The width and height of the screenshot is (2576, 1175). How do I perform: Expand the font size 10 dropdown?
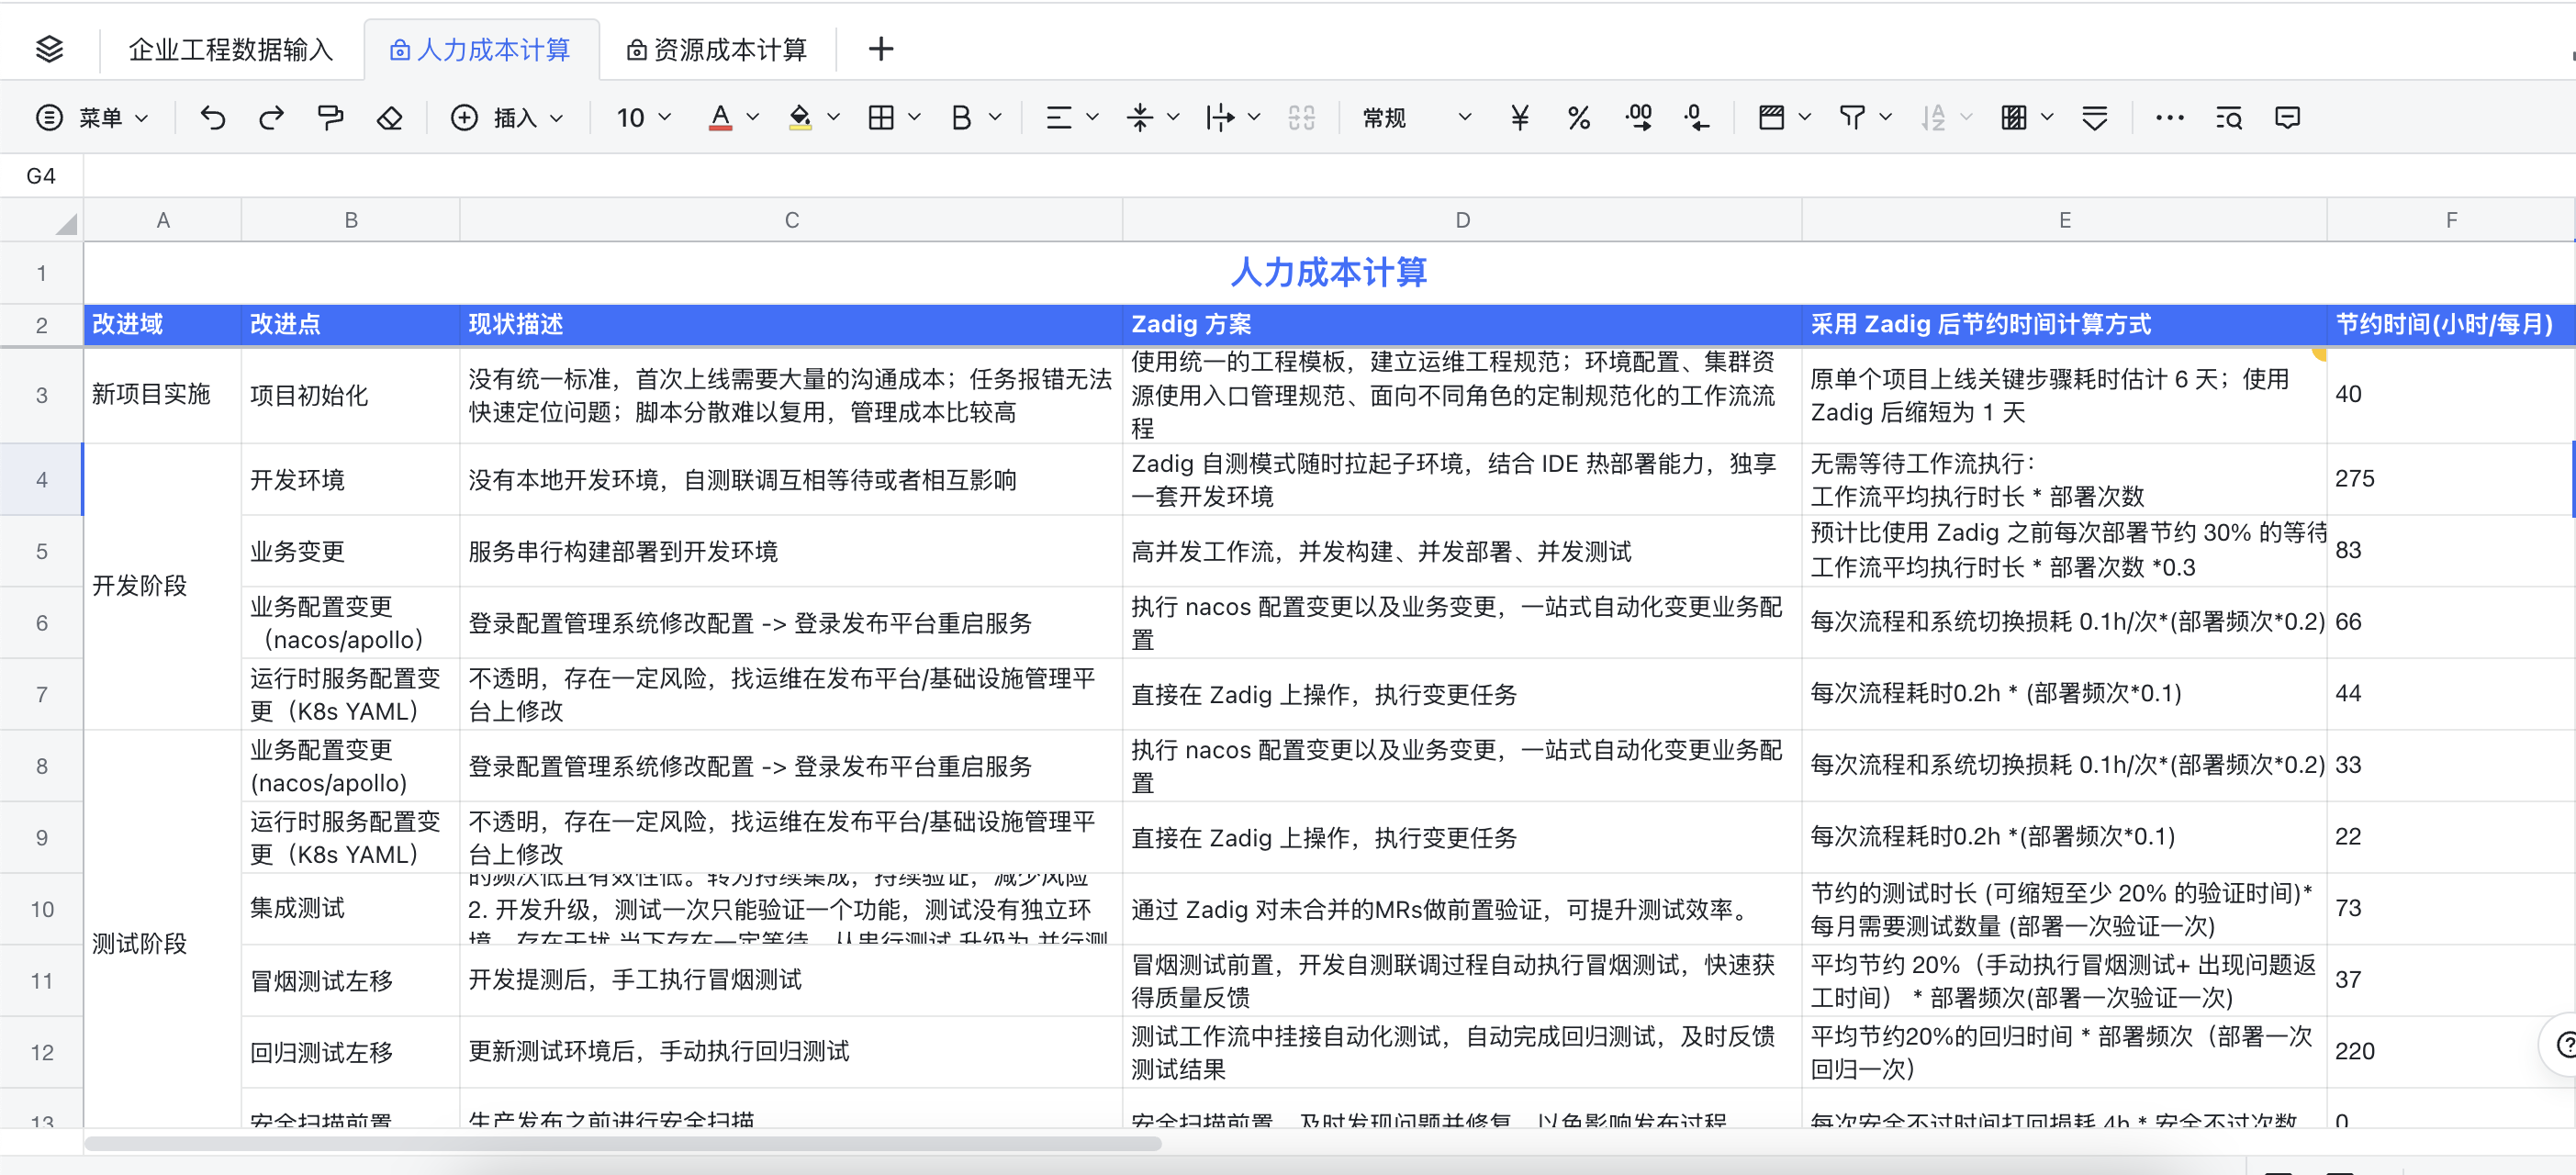point(643,118)
